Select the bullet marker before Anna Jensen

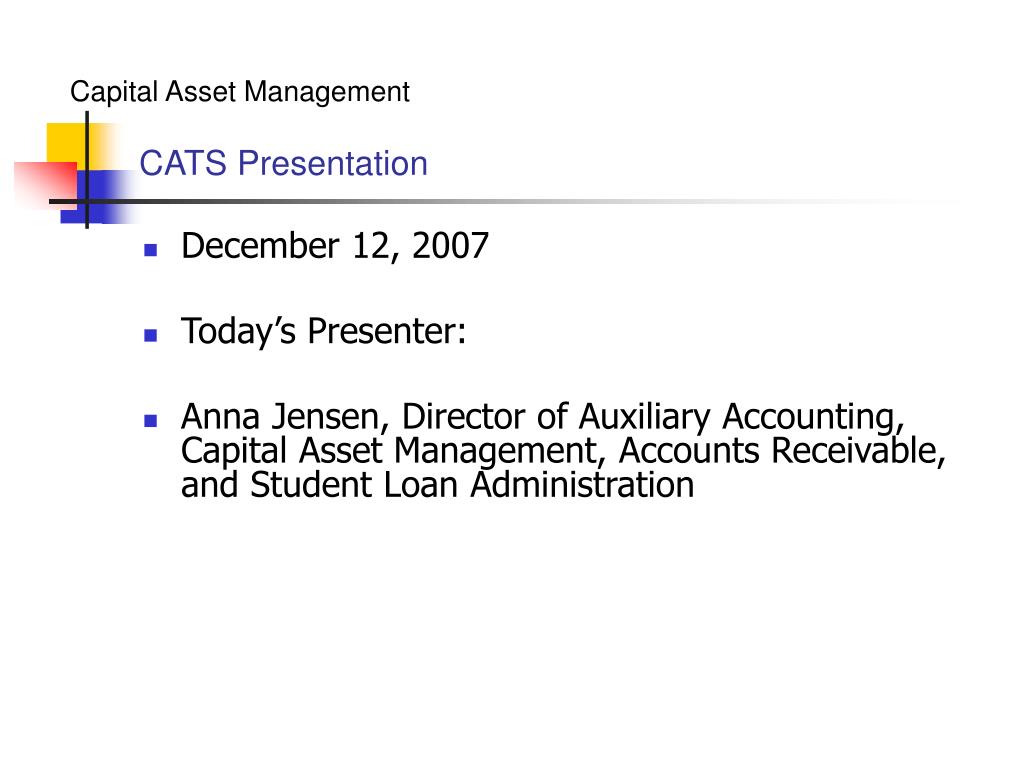click(151, 421)
